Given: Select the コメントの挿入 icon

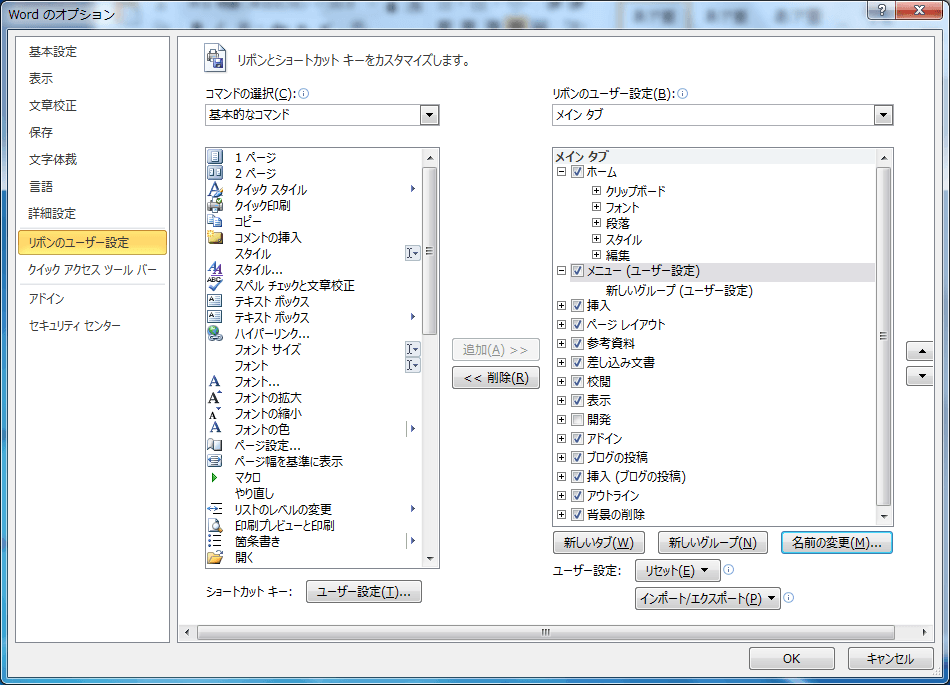Looking at the screenshot, I should [215, 237].
